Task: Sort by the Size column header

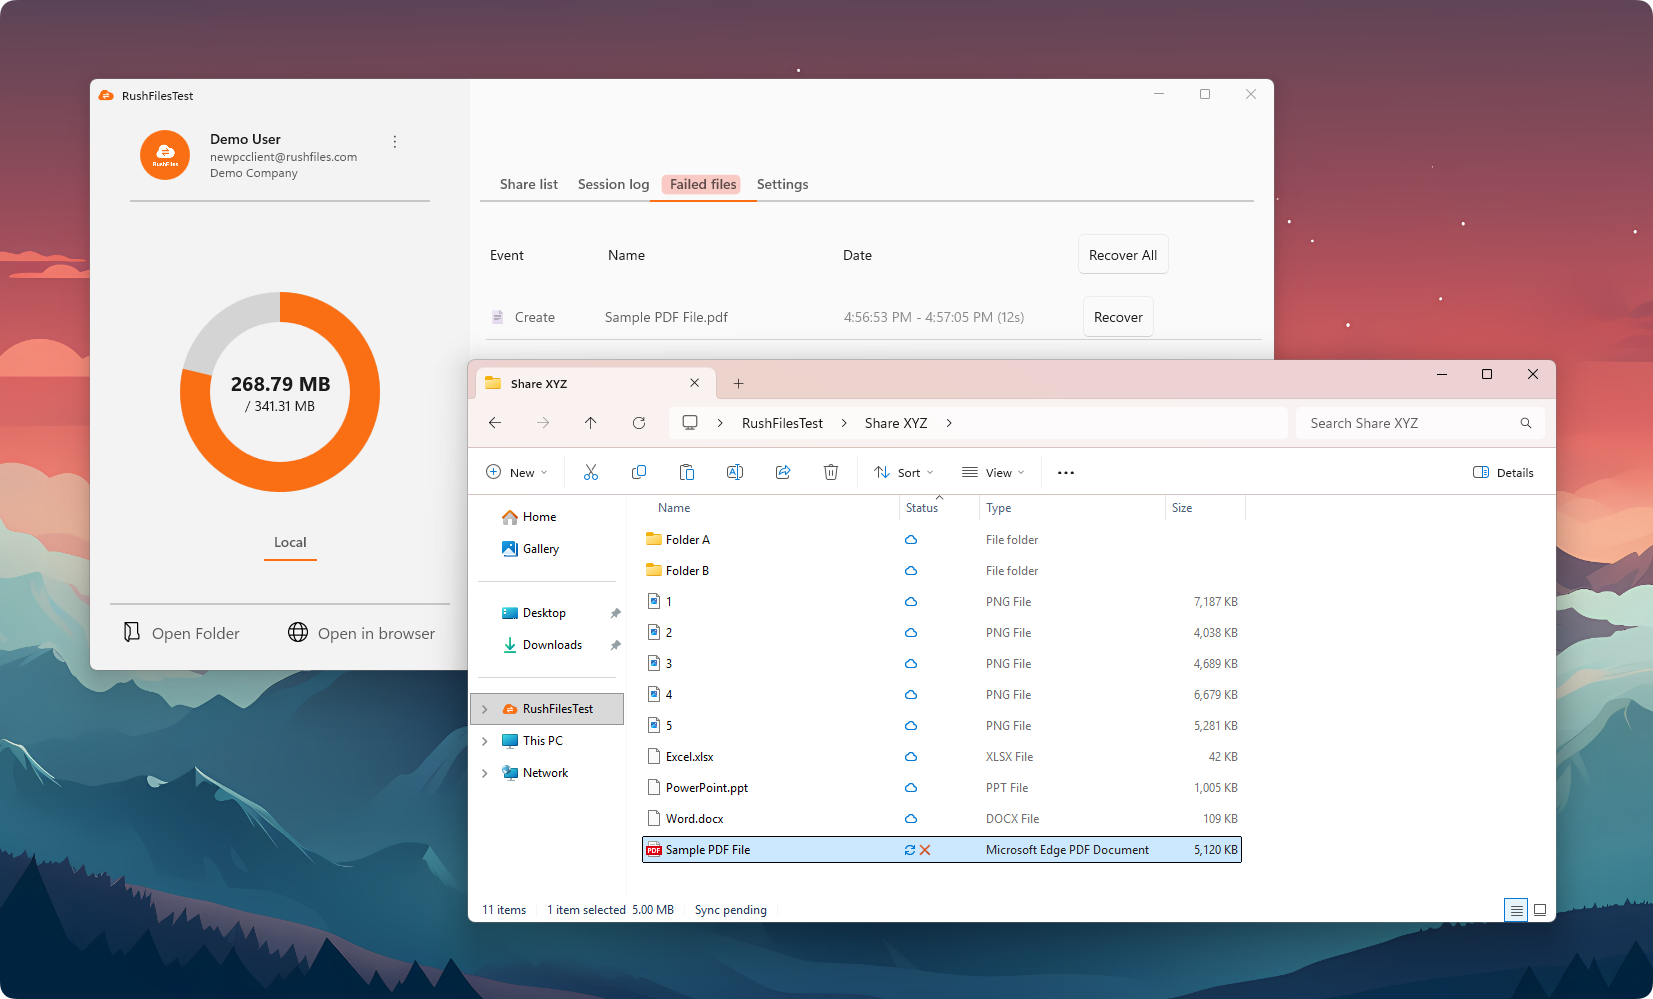Action: [1182, 508]
